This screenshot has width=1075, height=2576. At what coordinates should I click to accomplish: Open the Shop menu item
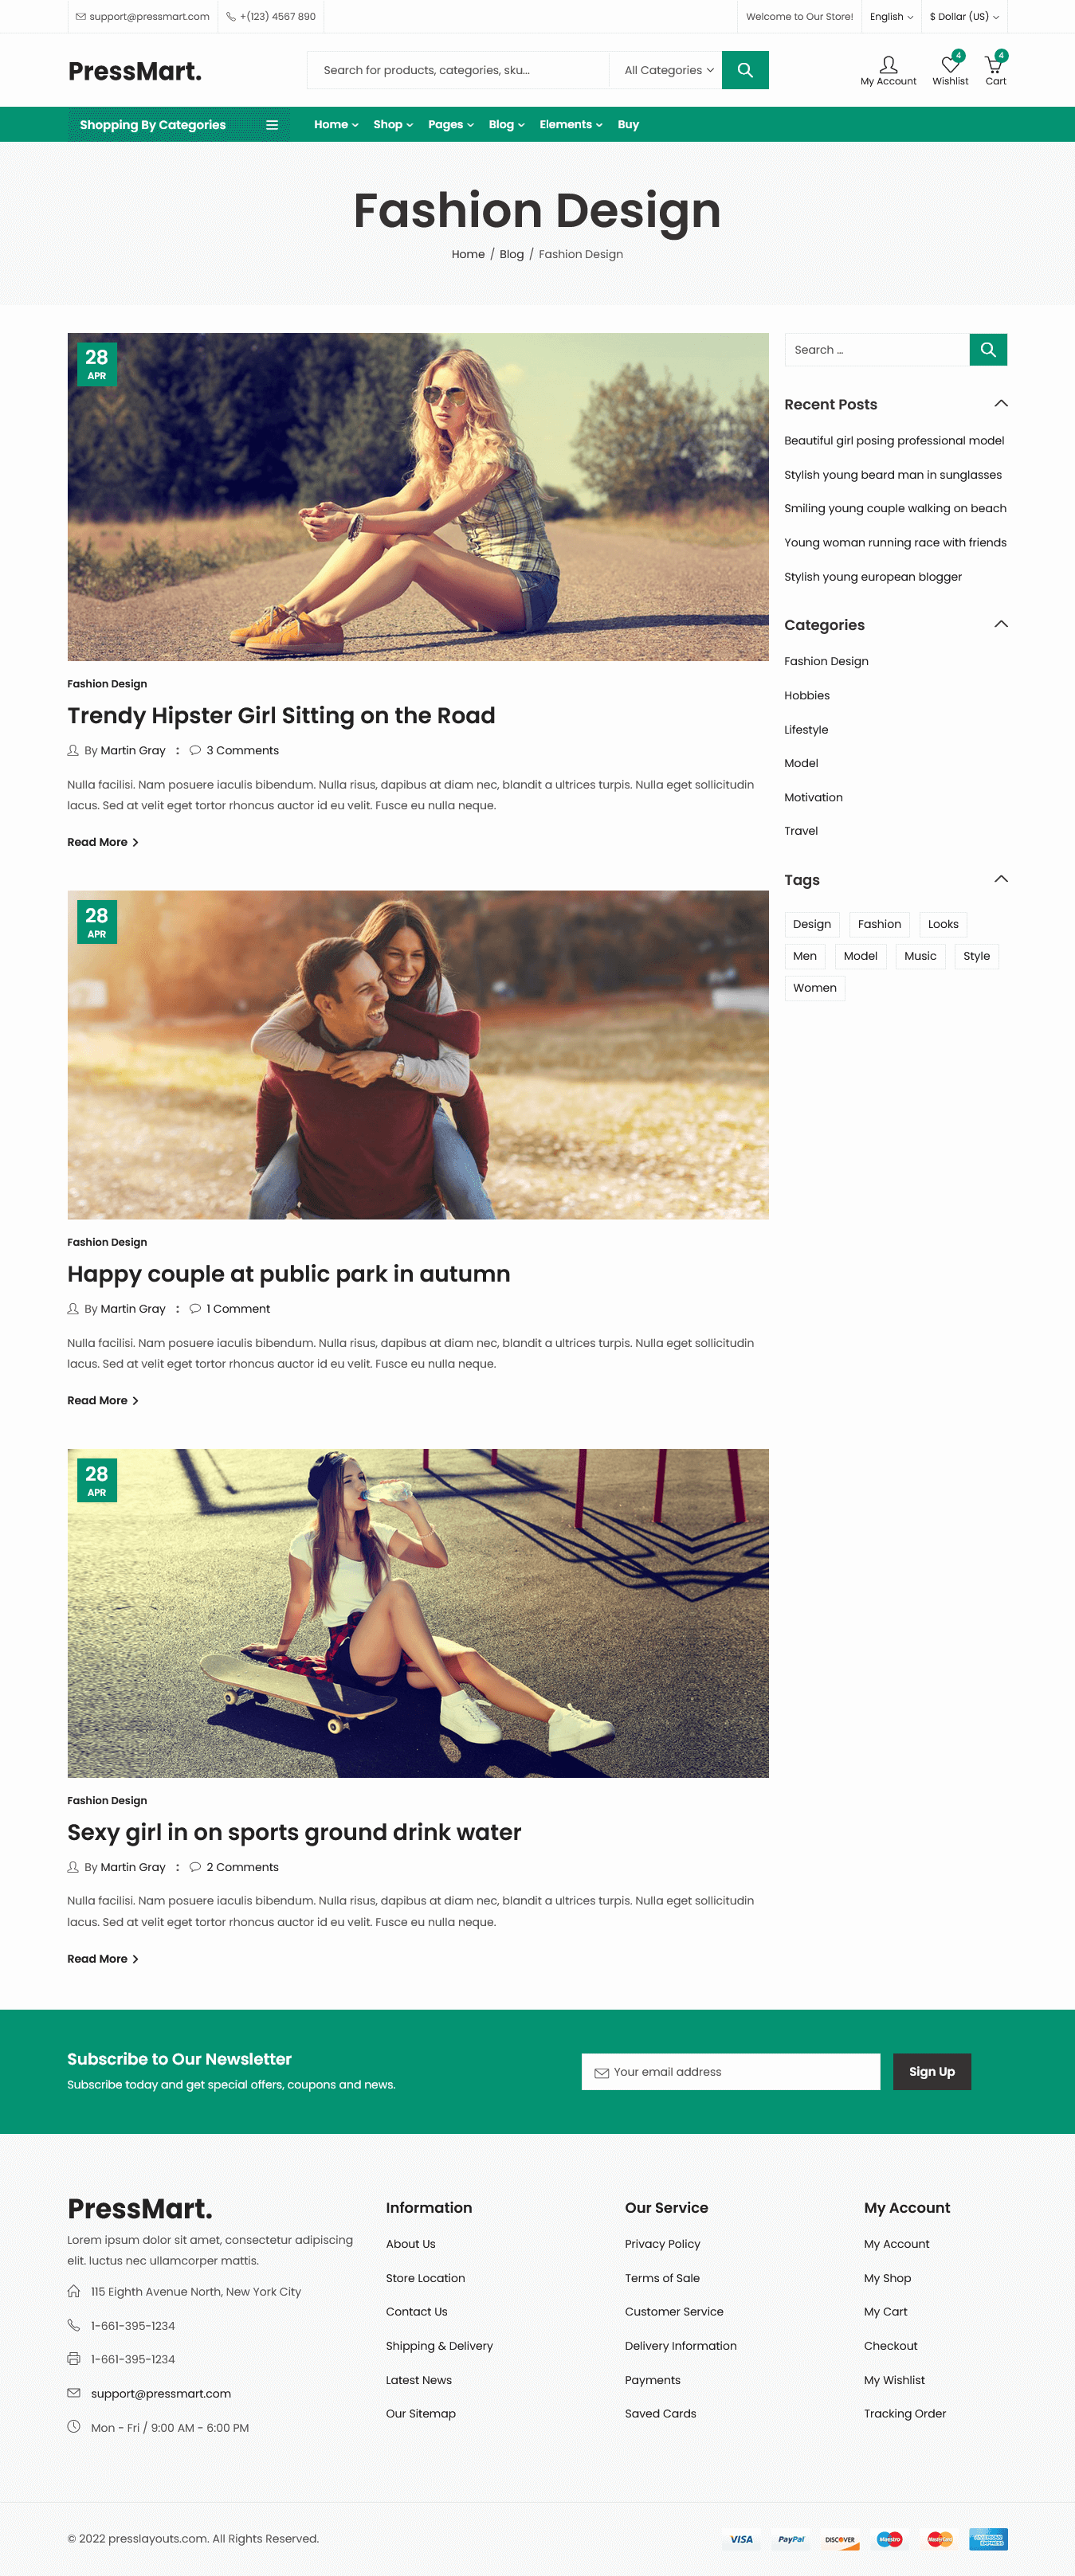coord(393,125)
